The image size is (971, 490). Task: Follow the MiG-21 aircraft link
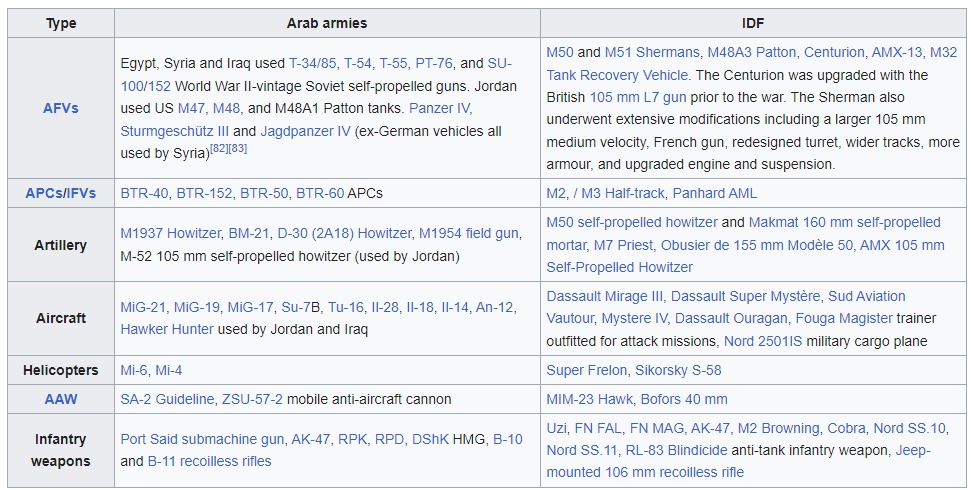(143, 307)
